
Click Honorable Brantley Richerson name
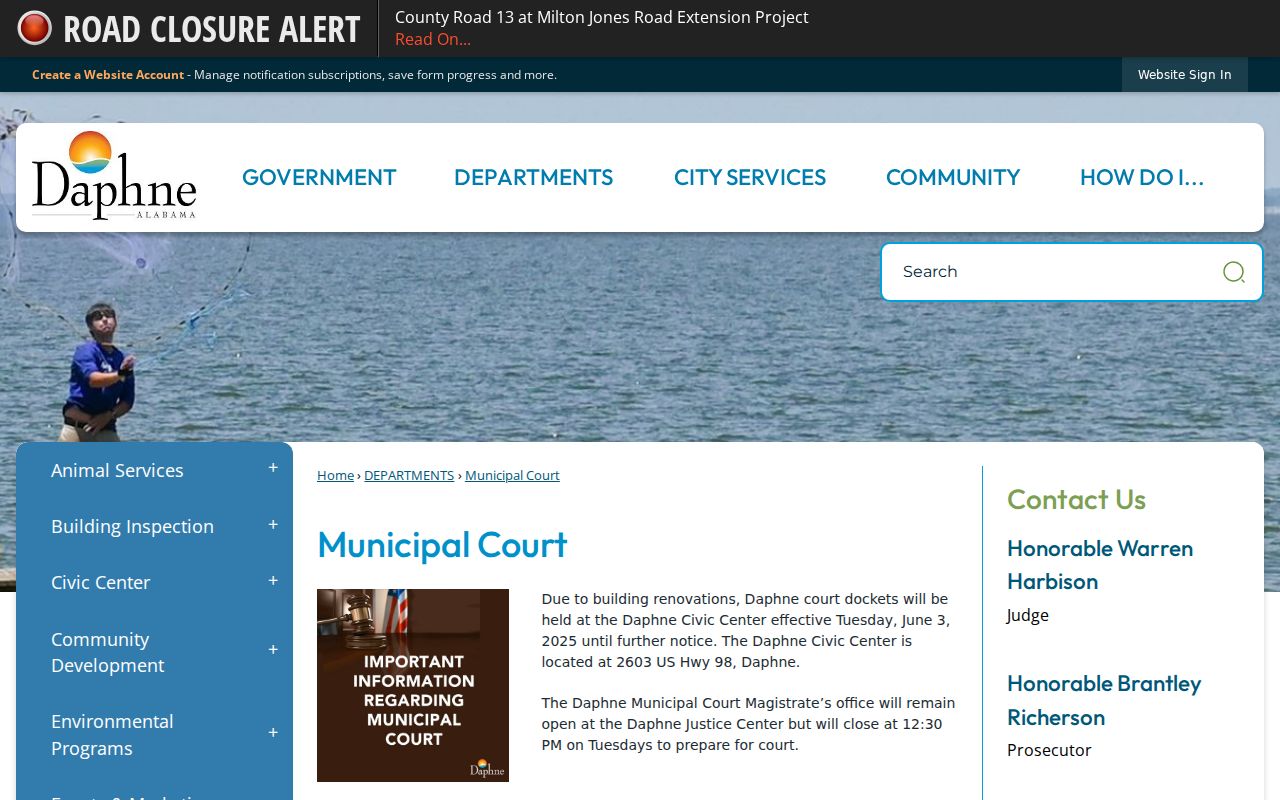click(1104, 700)
